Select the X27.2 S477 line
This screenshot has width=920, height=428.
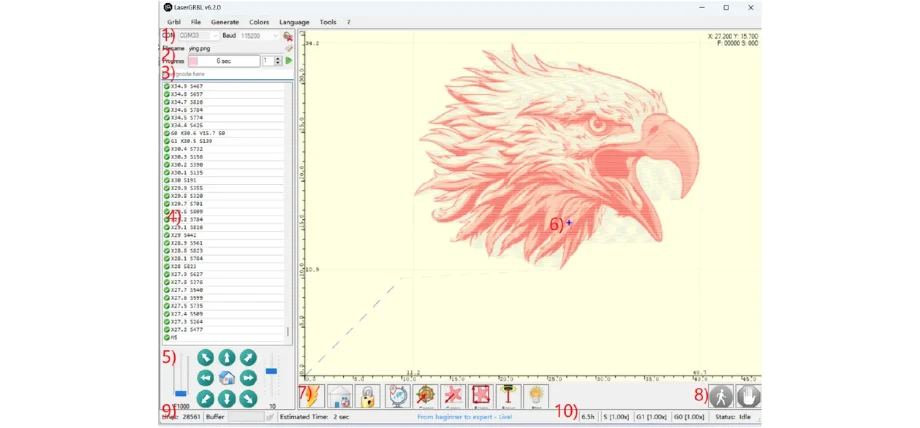224,329
